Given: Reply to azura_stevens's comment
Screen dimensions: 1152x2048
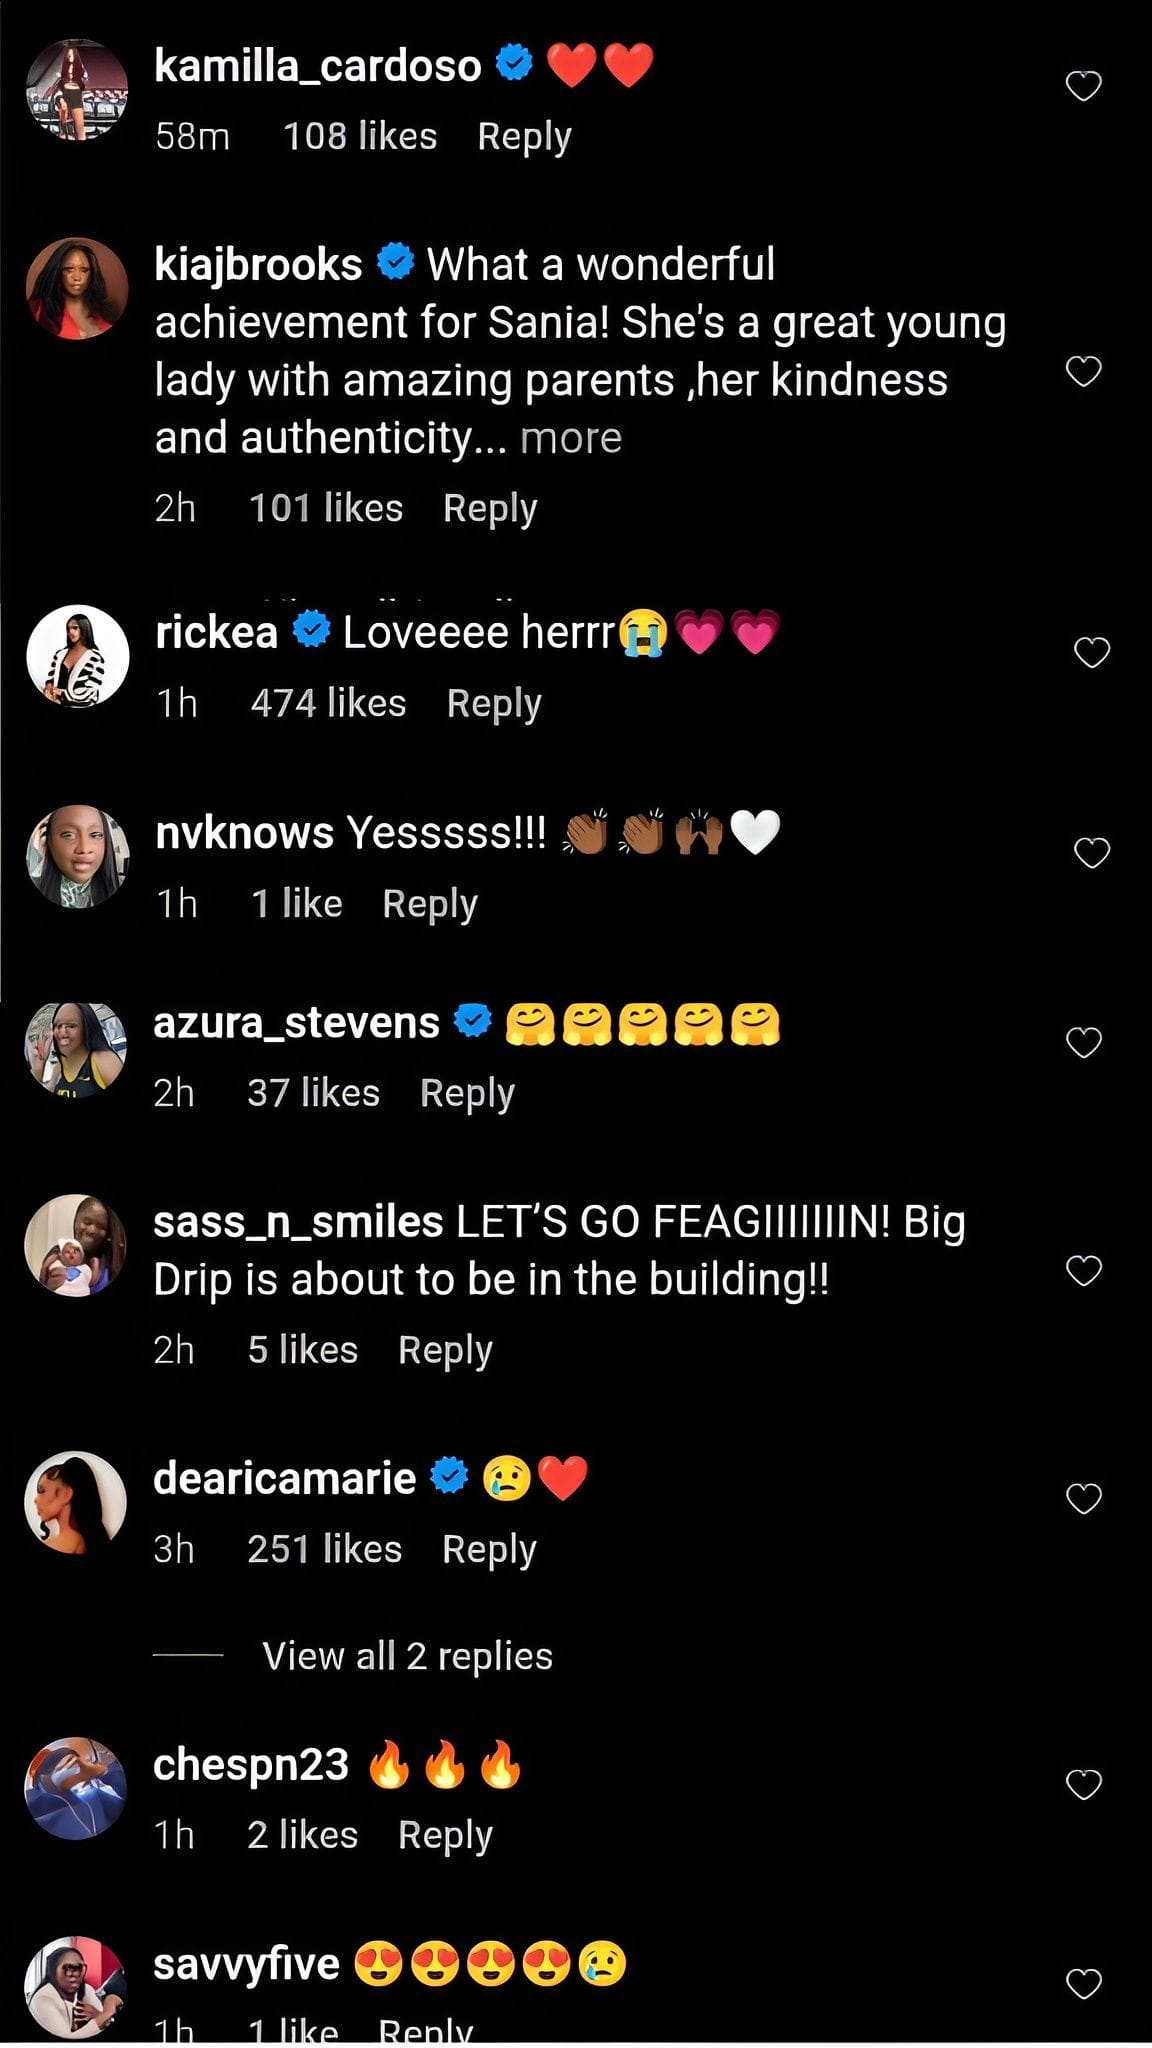Looking at the screenshot, I should tap(468, 1092).
